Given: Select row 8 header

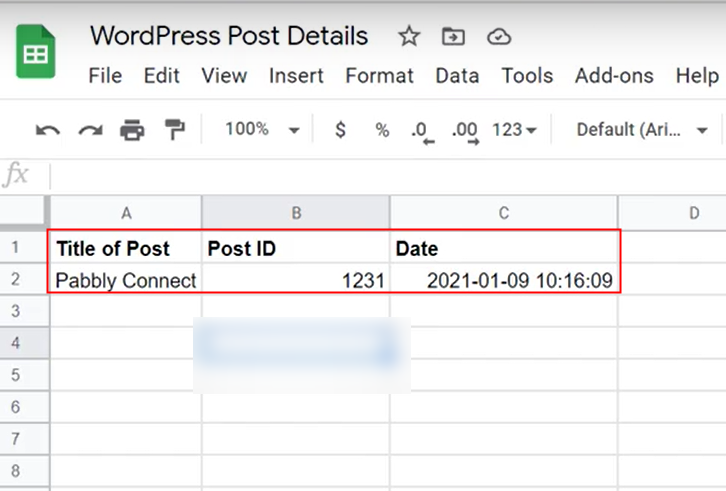Looking at the screenshot, I should (x=24, y=471).
